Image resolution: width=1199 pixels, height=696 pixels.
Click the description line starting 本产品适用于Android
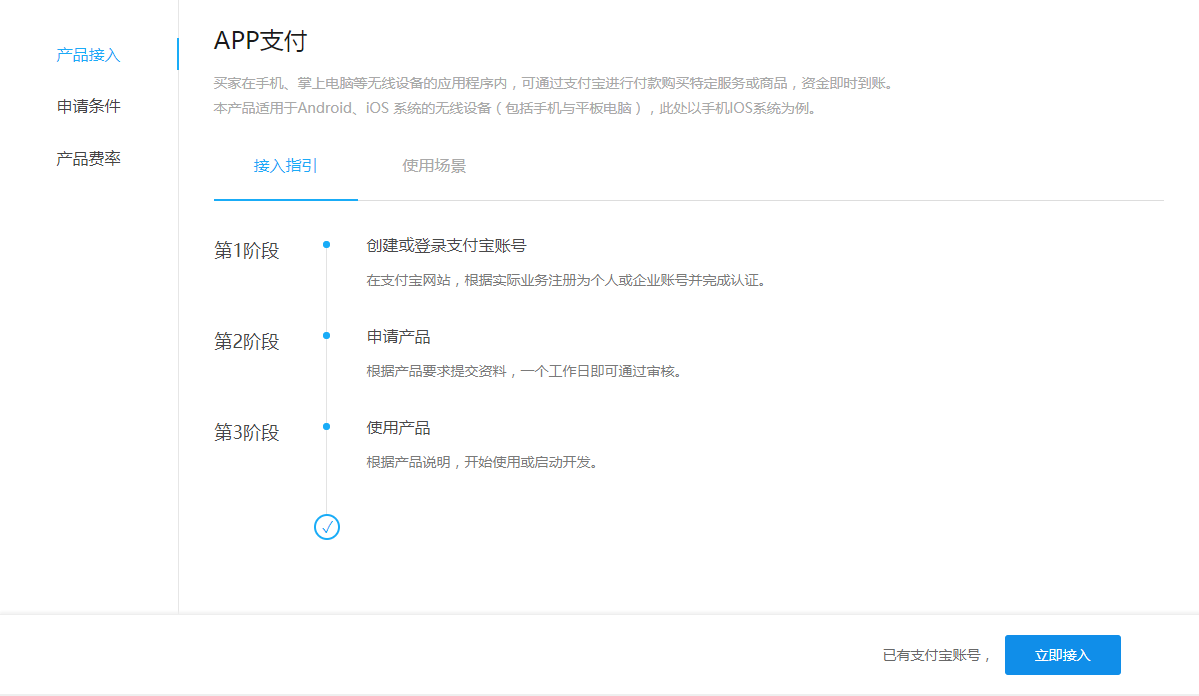click(517, 109)
